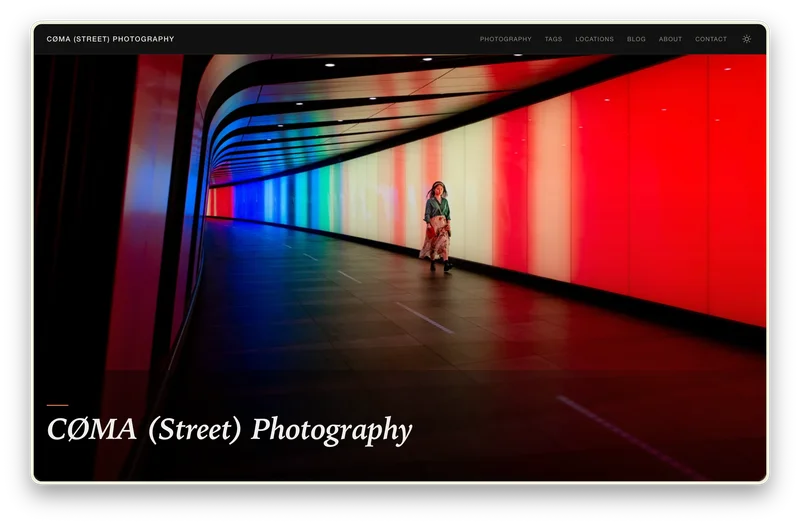
Task: Toggle the light/dark theme sun icon
Action: point(746,39)
